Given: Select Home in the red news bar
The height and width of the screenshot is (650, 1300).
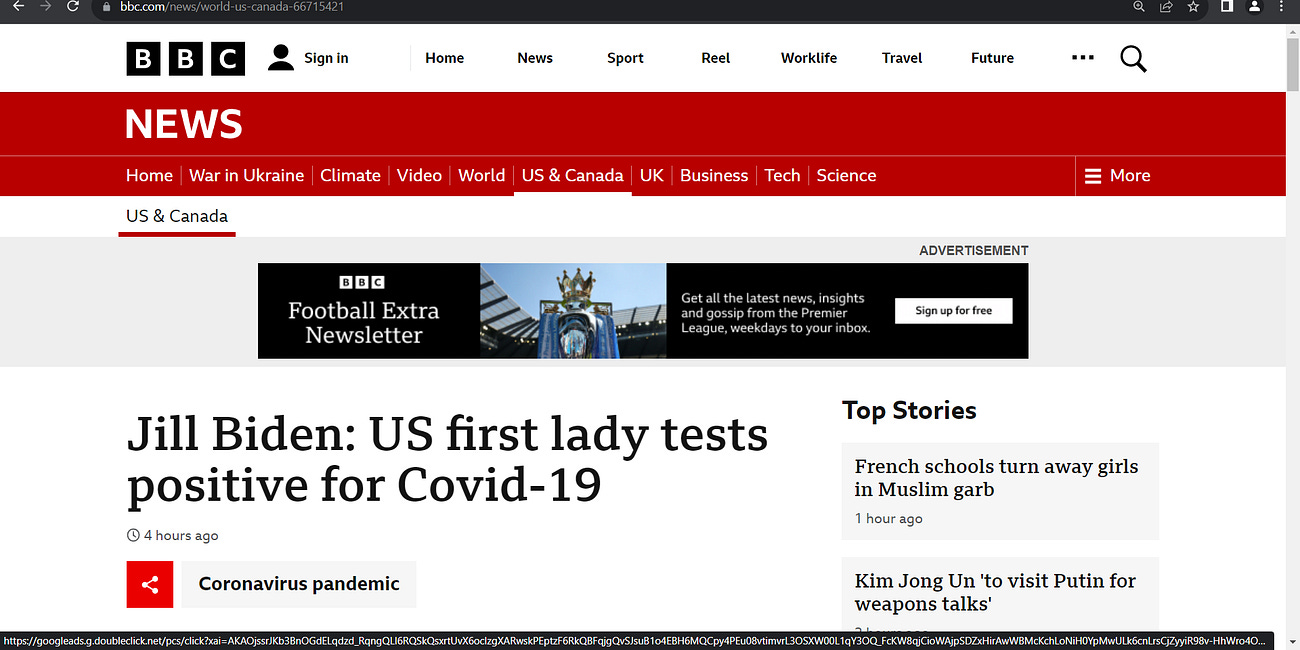Looking at the screenshot, I should point(149,175).
